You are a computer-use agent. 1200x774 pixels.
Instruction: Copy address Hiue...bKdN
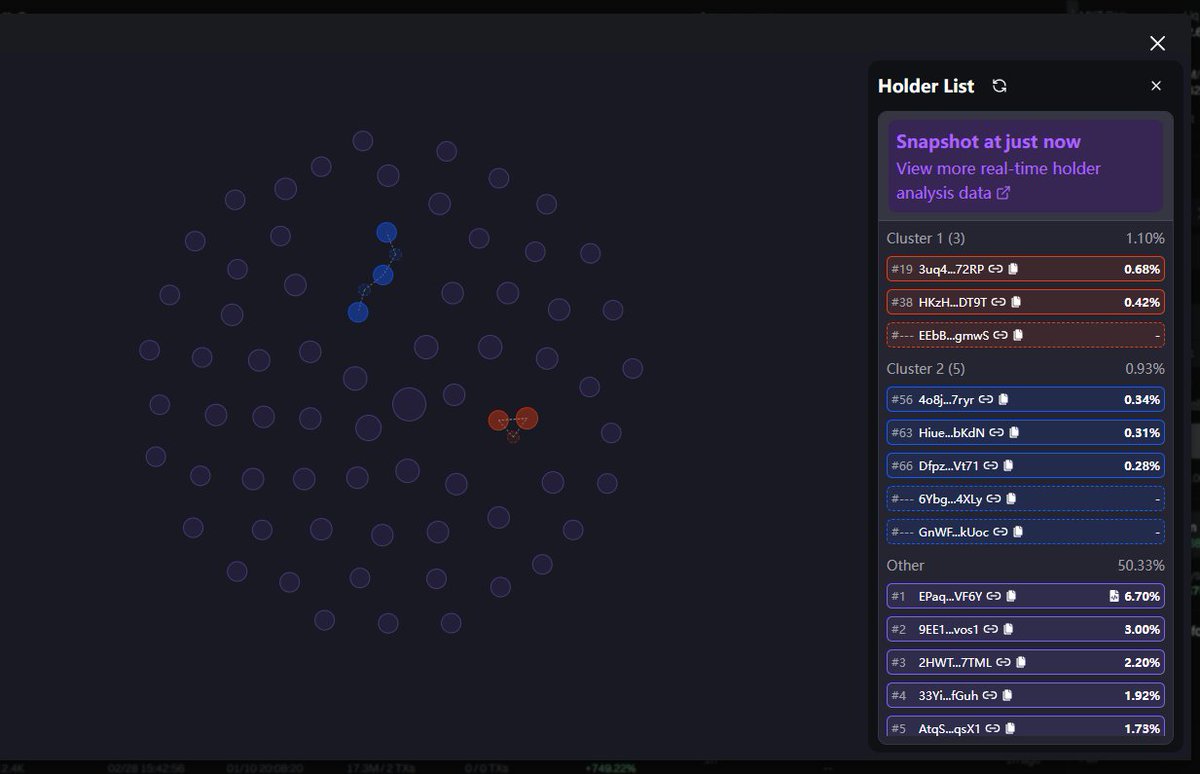(1014, 433)
